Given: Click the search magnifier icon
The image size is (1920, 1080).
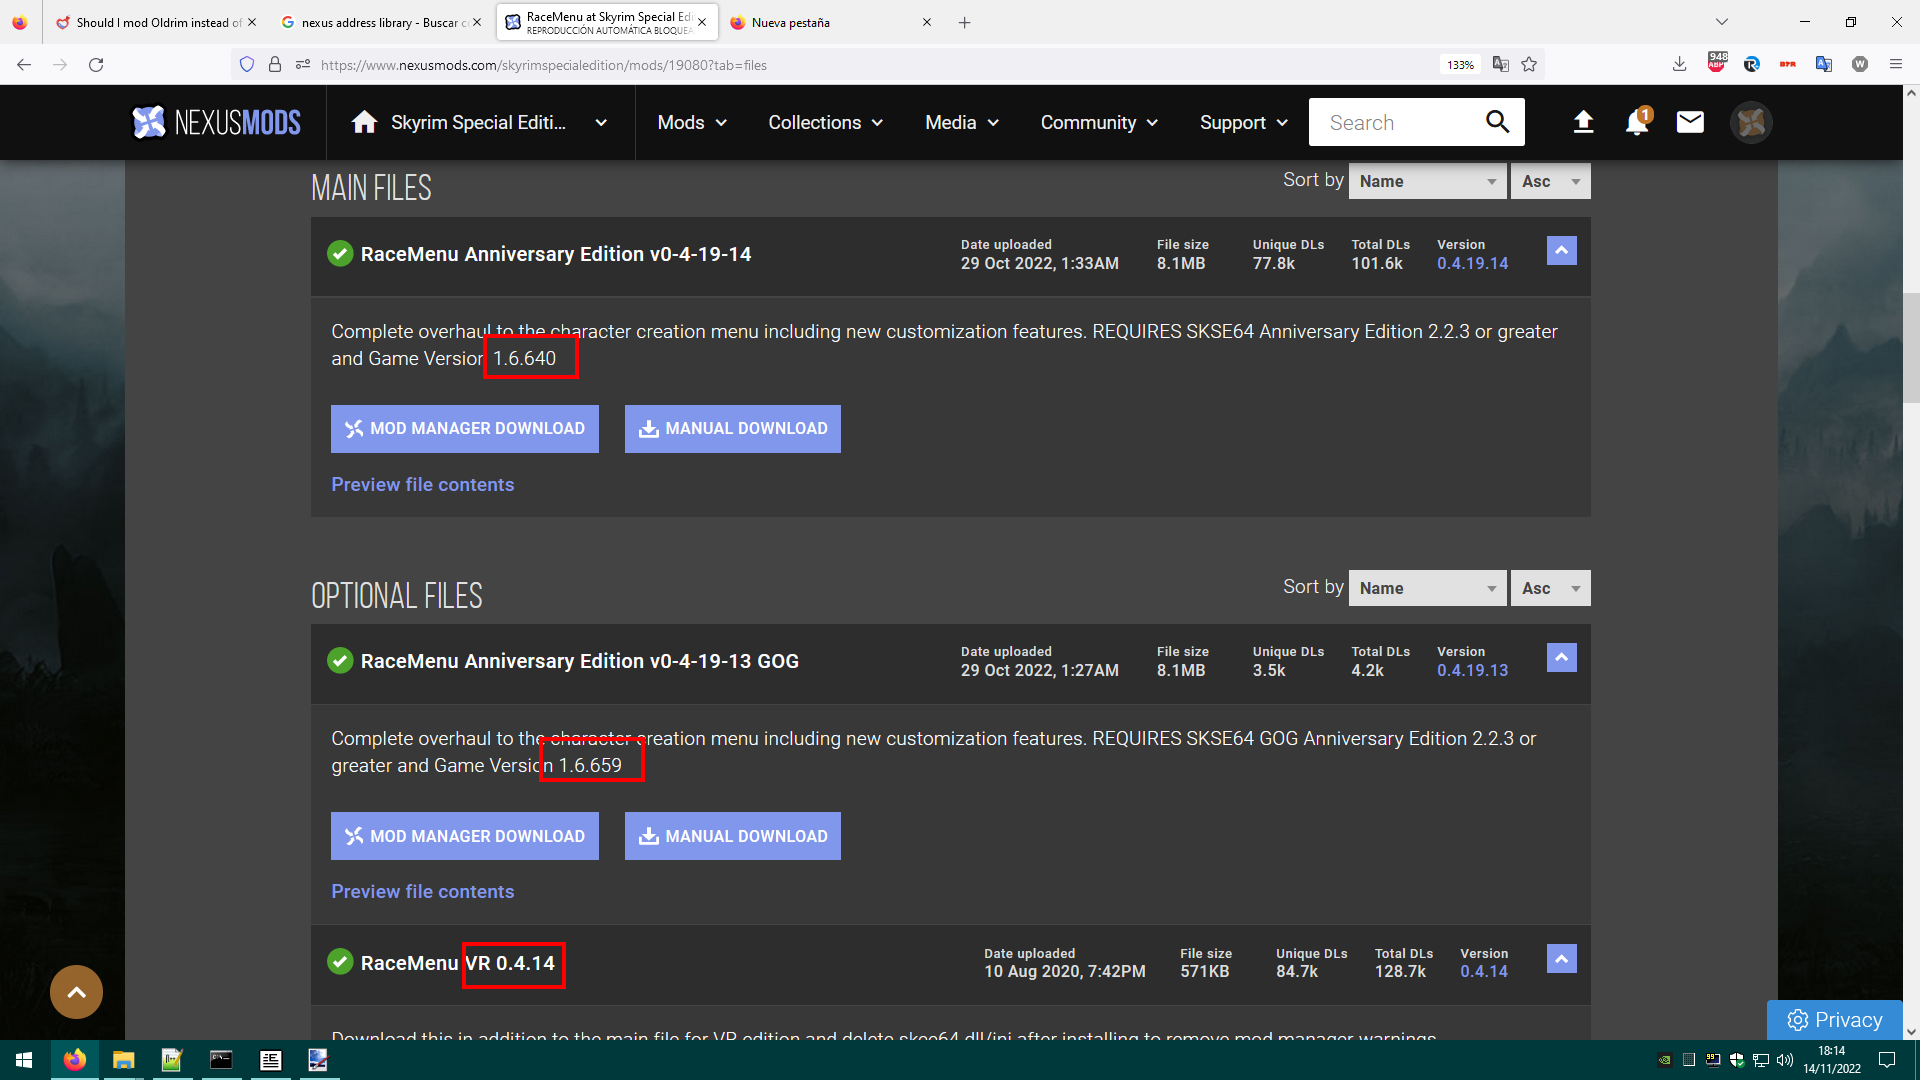Looking at the screenshot, I should tap(1497, 122).
